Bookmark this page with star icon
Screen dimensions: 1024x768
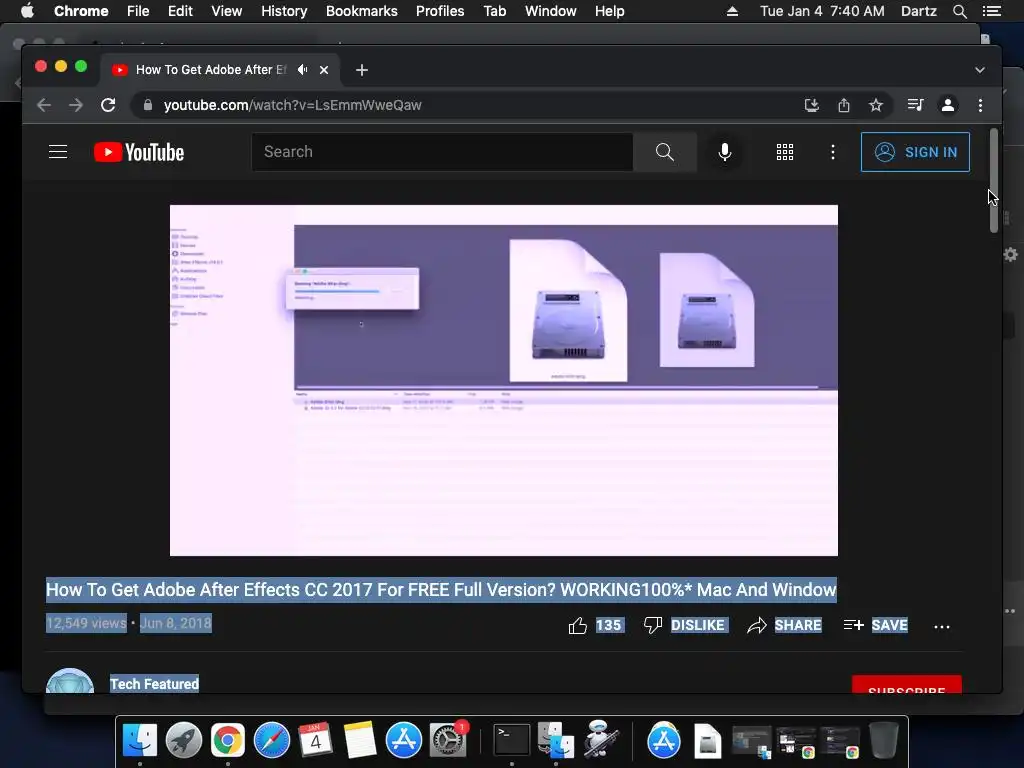pos(876,105)
